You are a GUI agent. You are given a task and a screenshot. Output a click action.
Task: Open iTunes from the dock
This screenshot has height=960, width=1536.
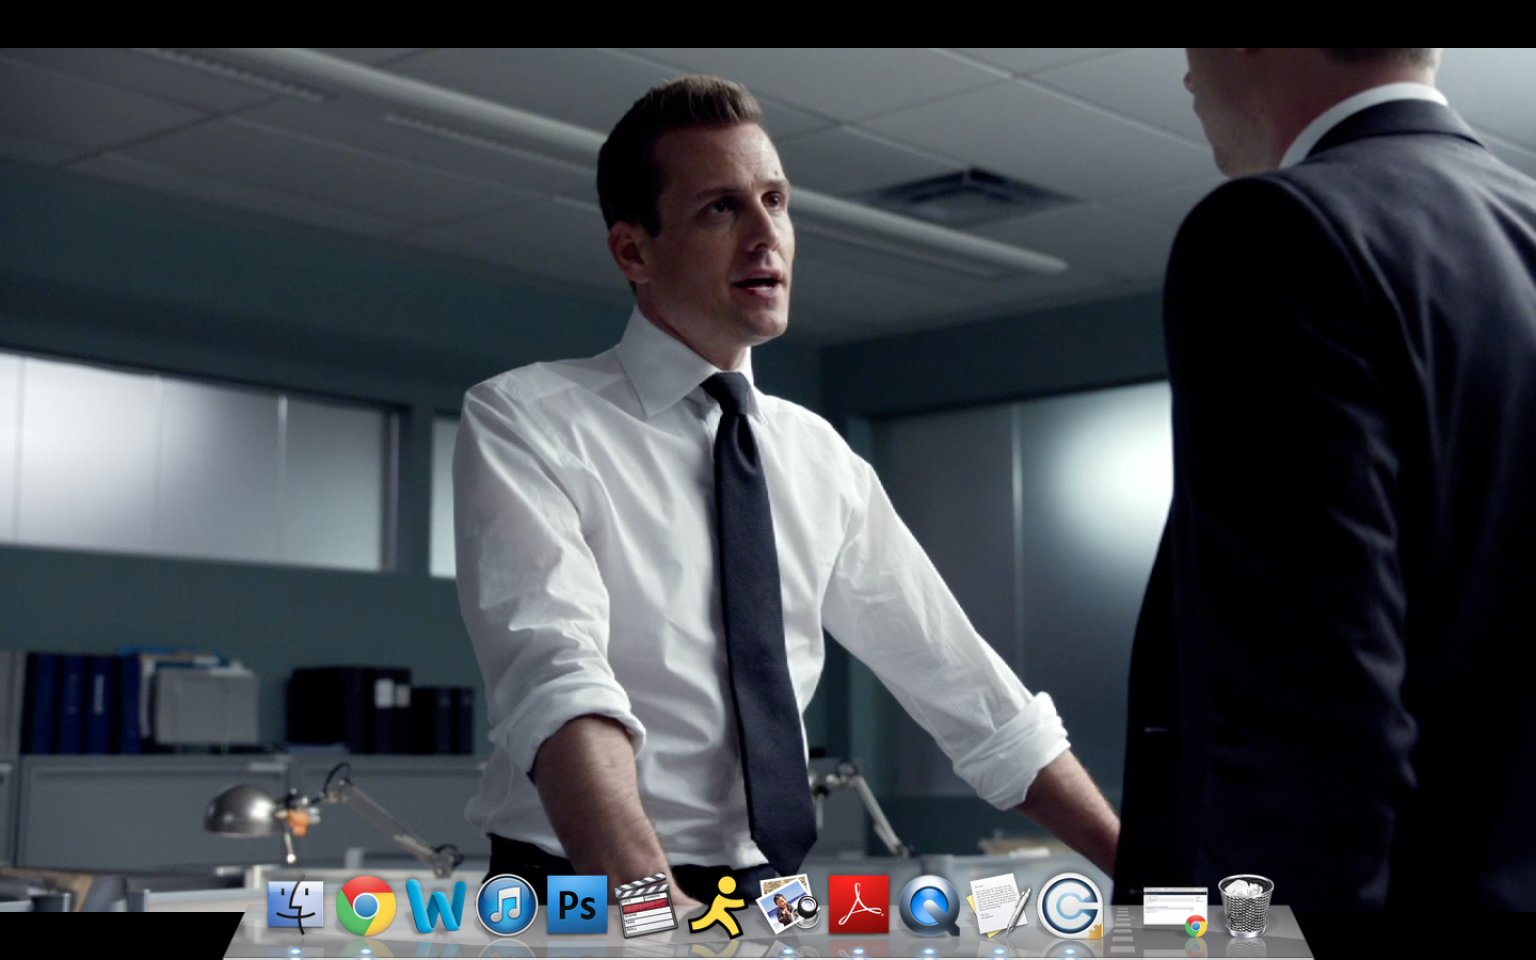click(x=506, y=906)
